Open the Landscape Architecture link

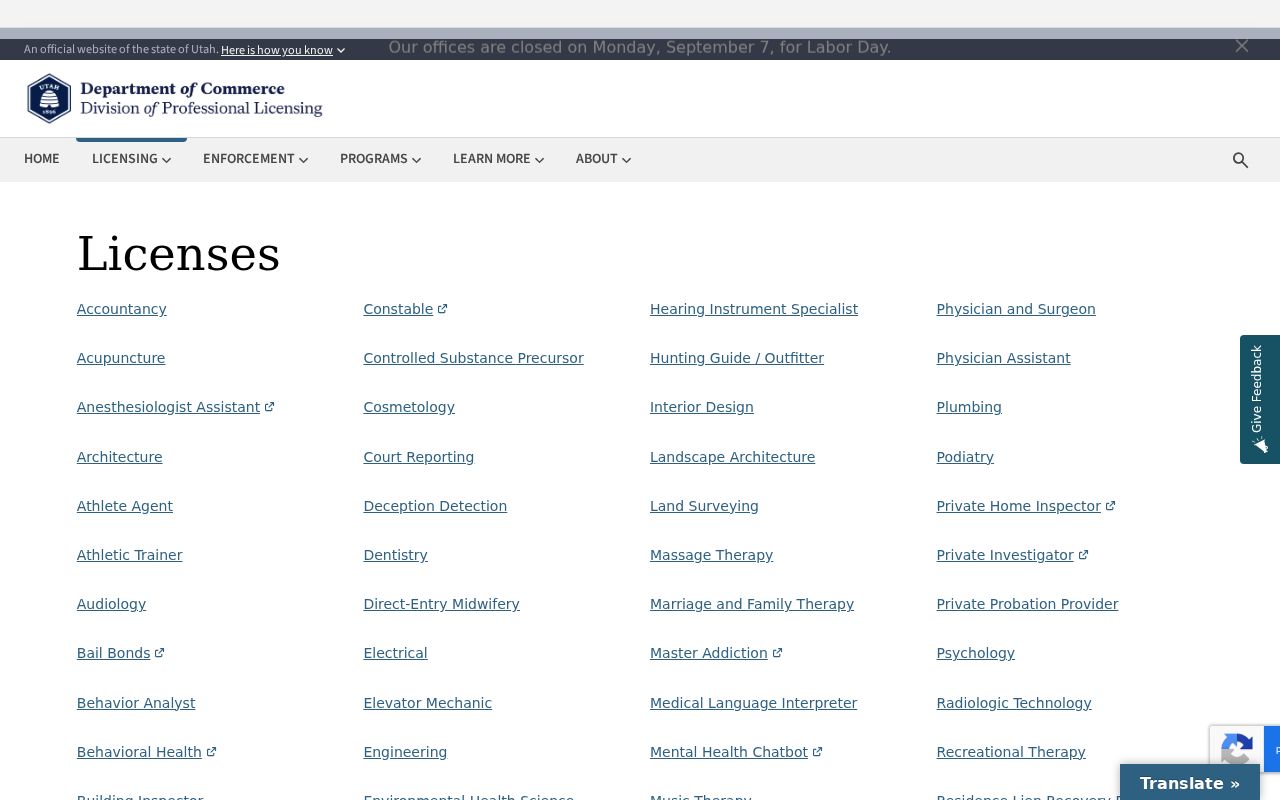[732, 457]
